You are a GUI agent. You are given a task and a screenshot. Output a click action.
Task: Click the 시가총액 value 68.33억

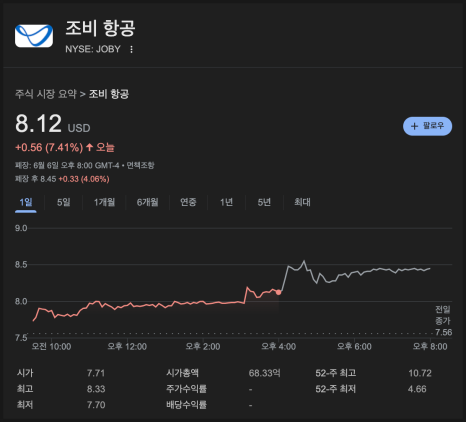coord(264,373)
